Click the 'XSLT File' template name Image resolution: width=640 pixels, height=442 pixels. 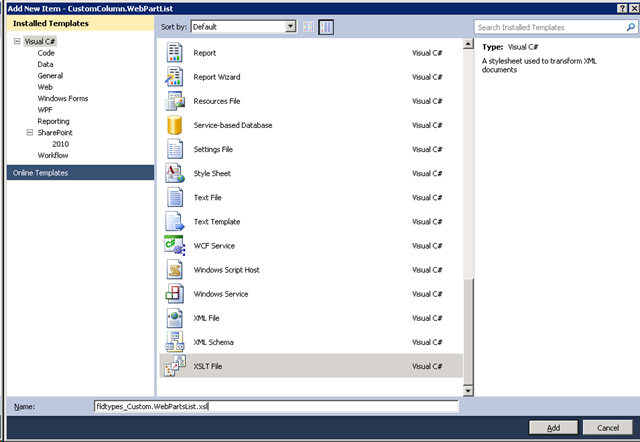(208, 366)
